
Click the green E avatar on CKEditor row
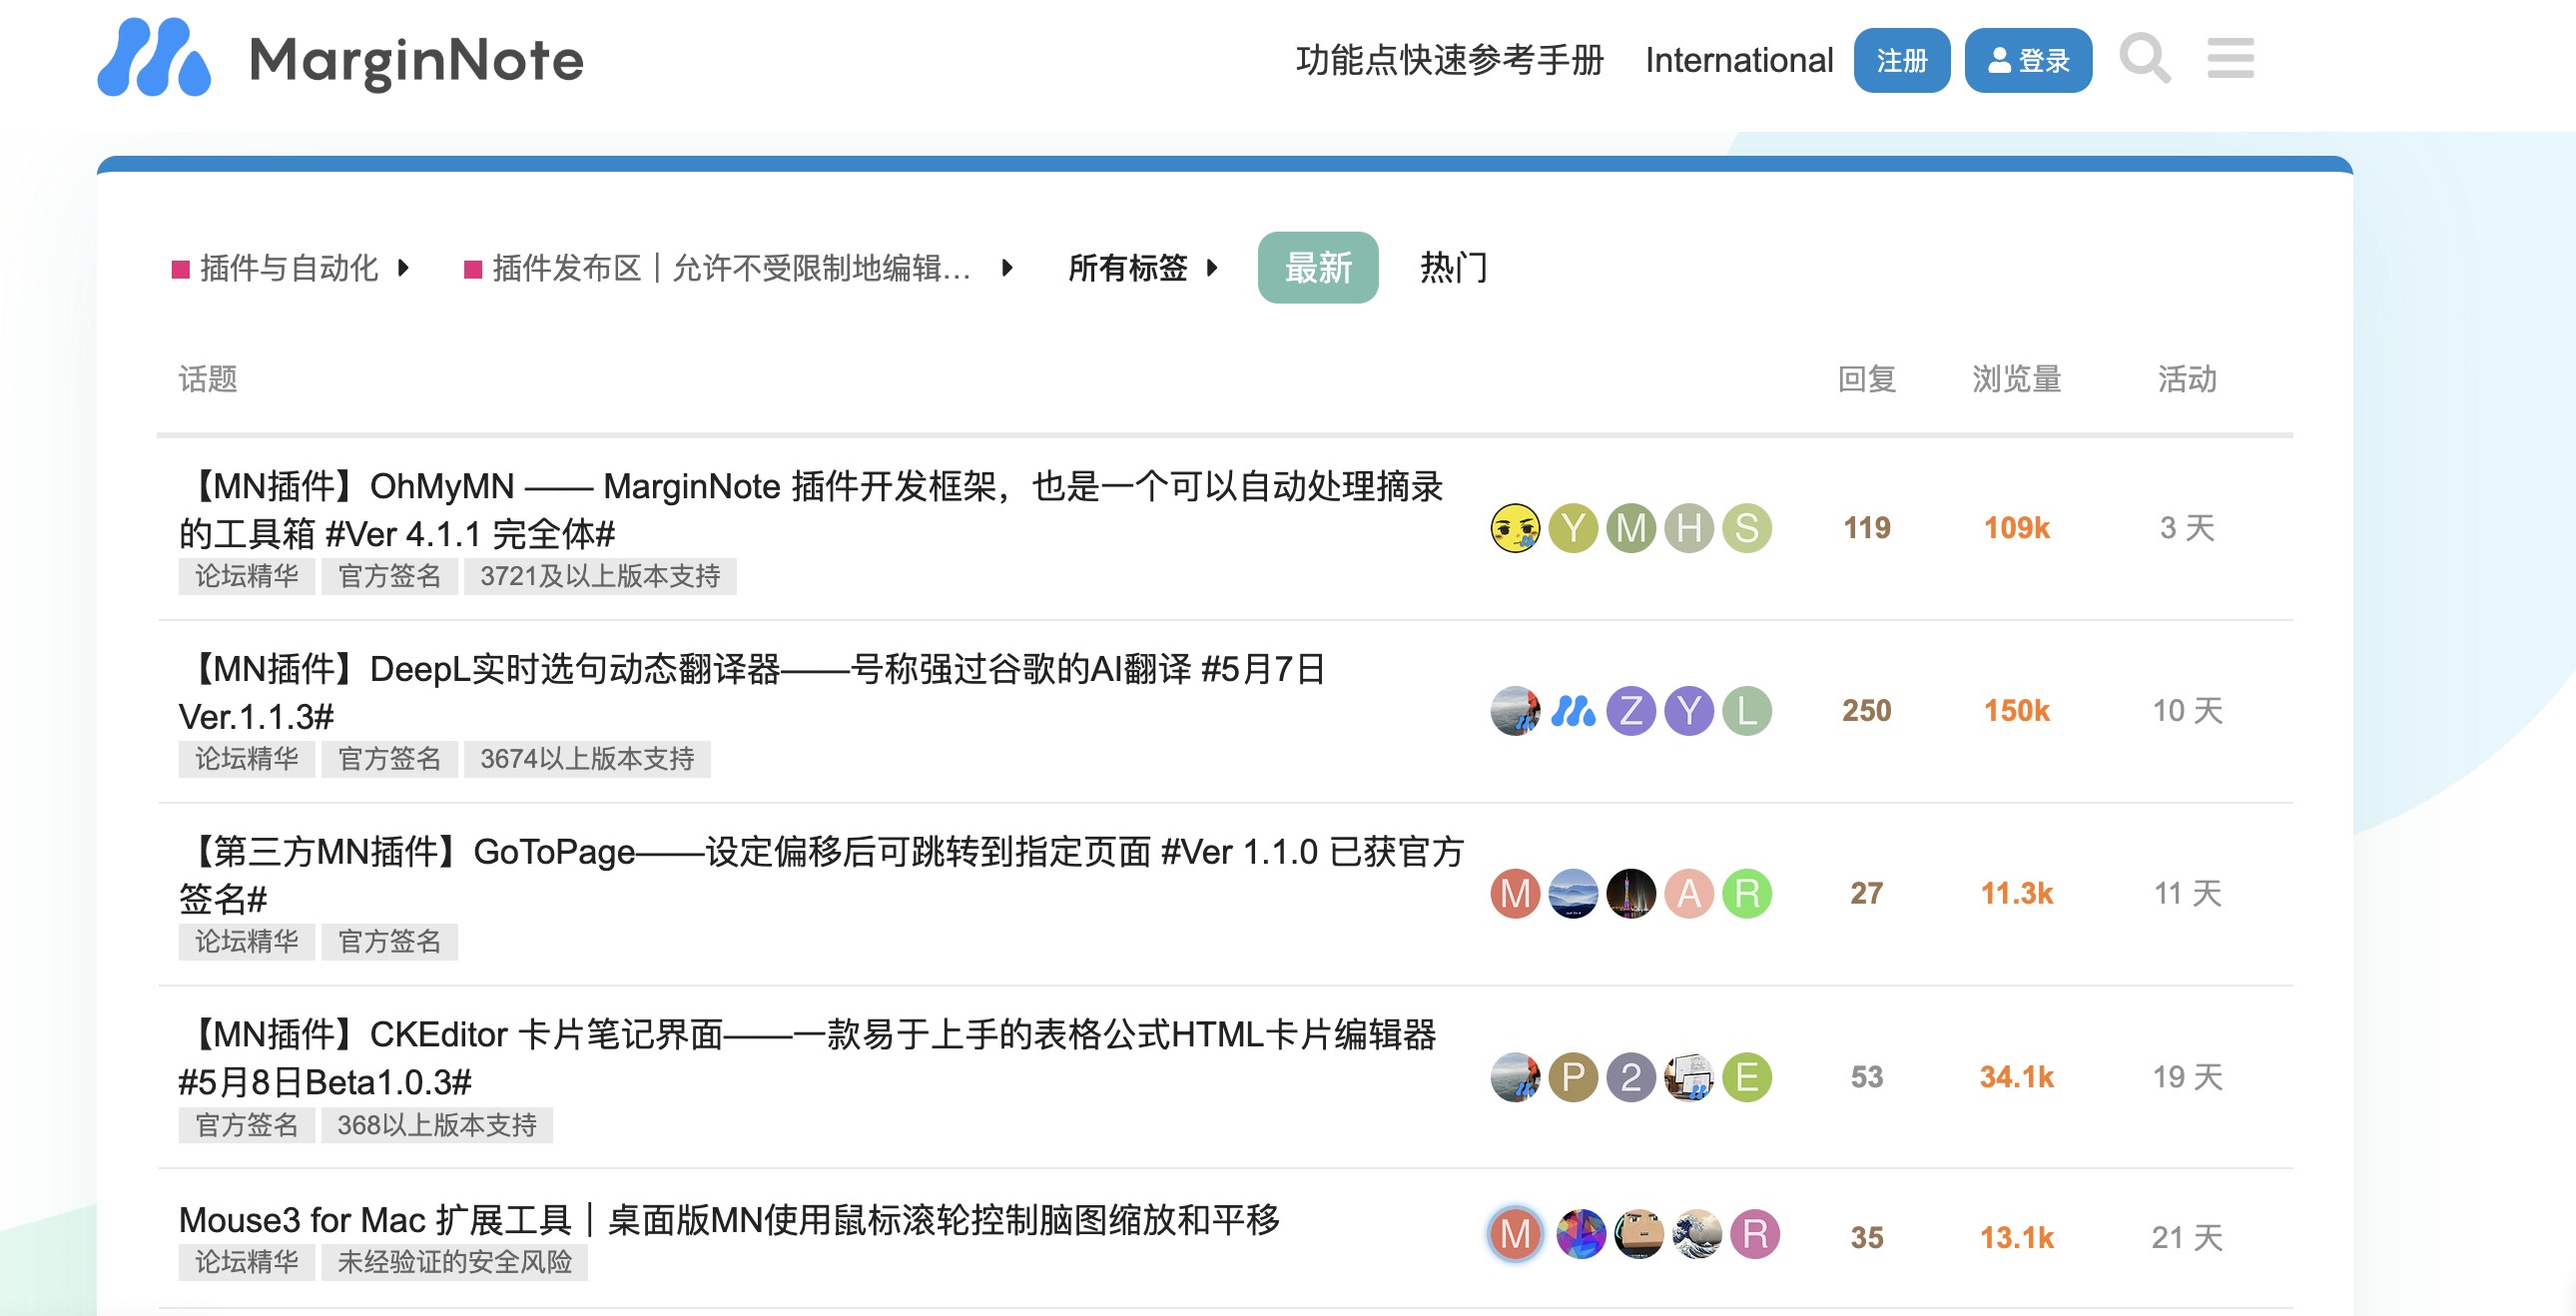[x=1746, y=1077]
